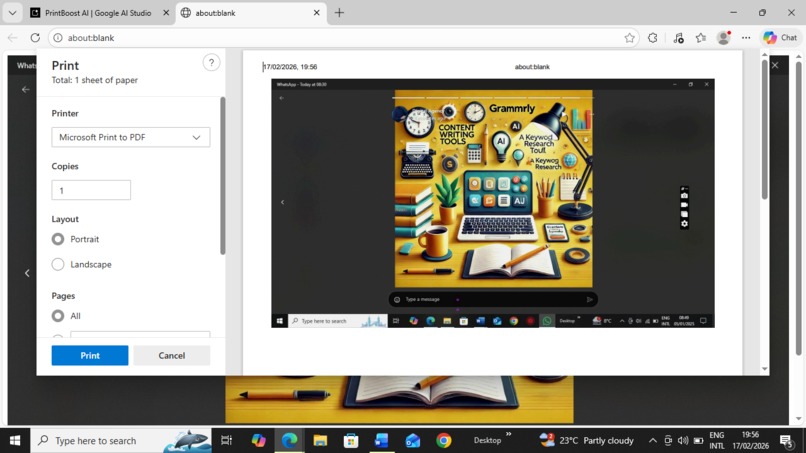Image resolution: width=806 pixels, height=453 pixels.
Task: Open the Windows Start menu
Action: [15, 441]
